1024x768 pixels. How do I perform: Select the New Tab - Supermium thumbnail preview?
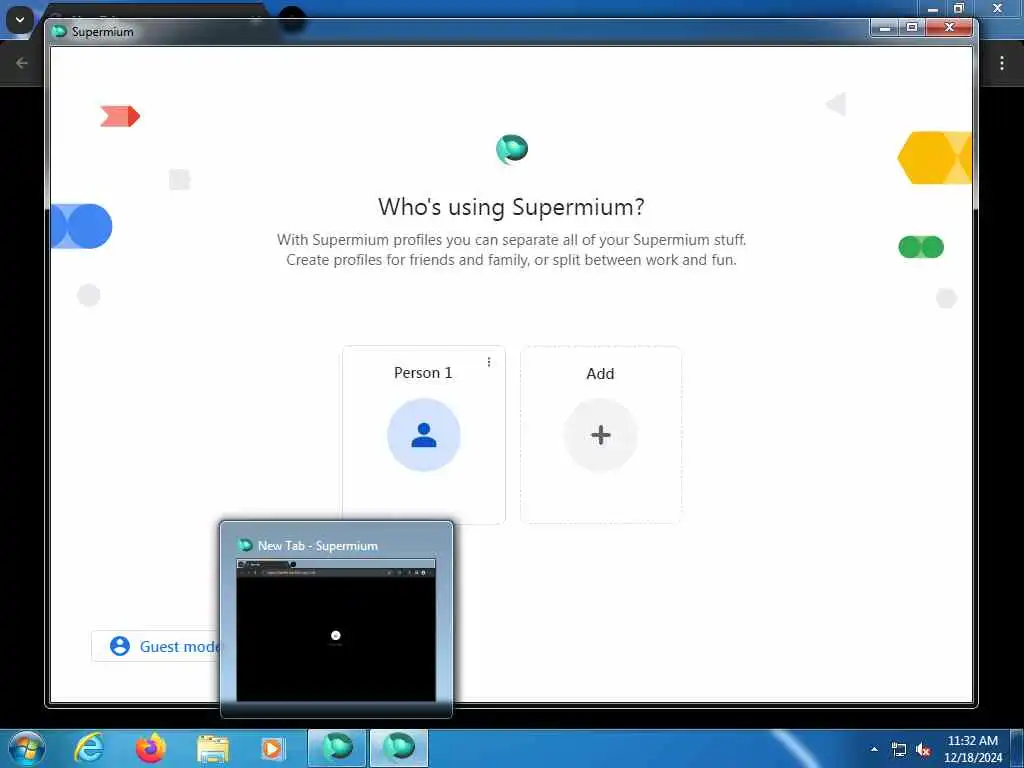[336, 630]
